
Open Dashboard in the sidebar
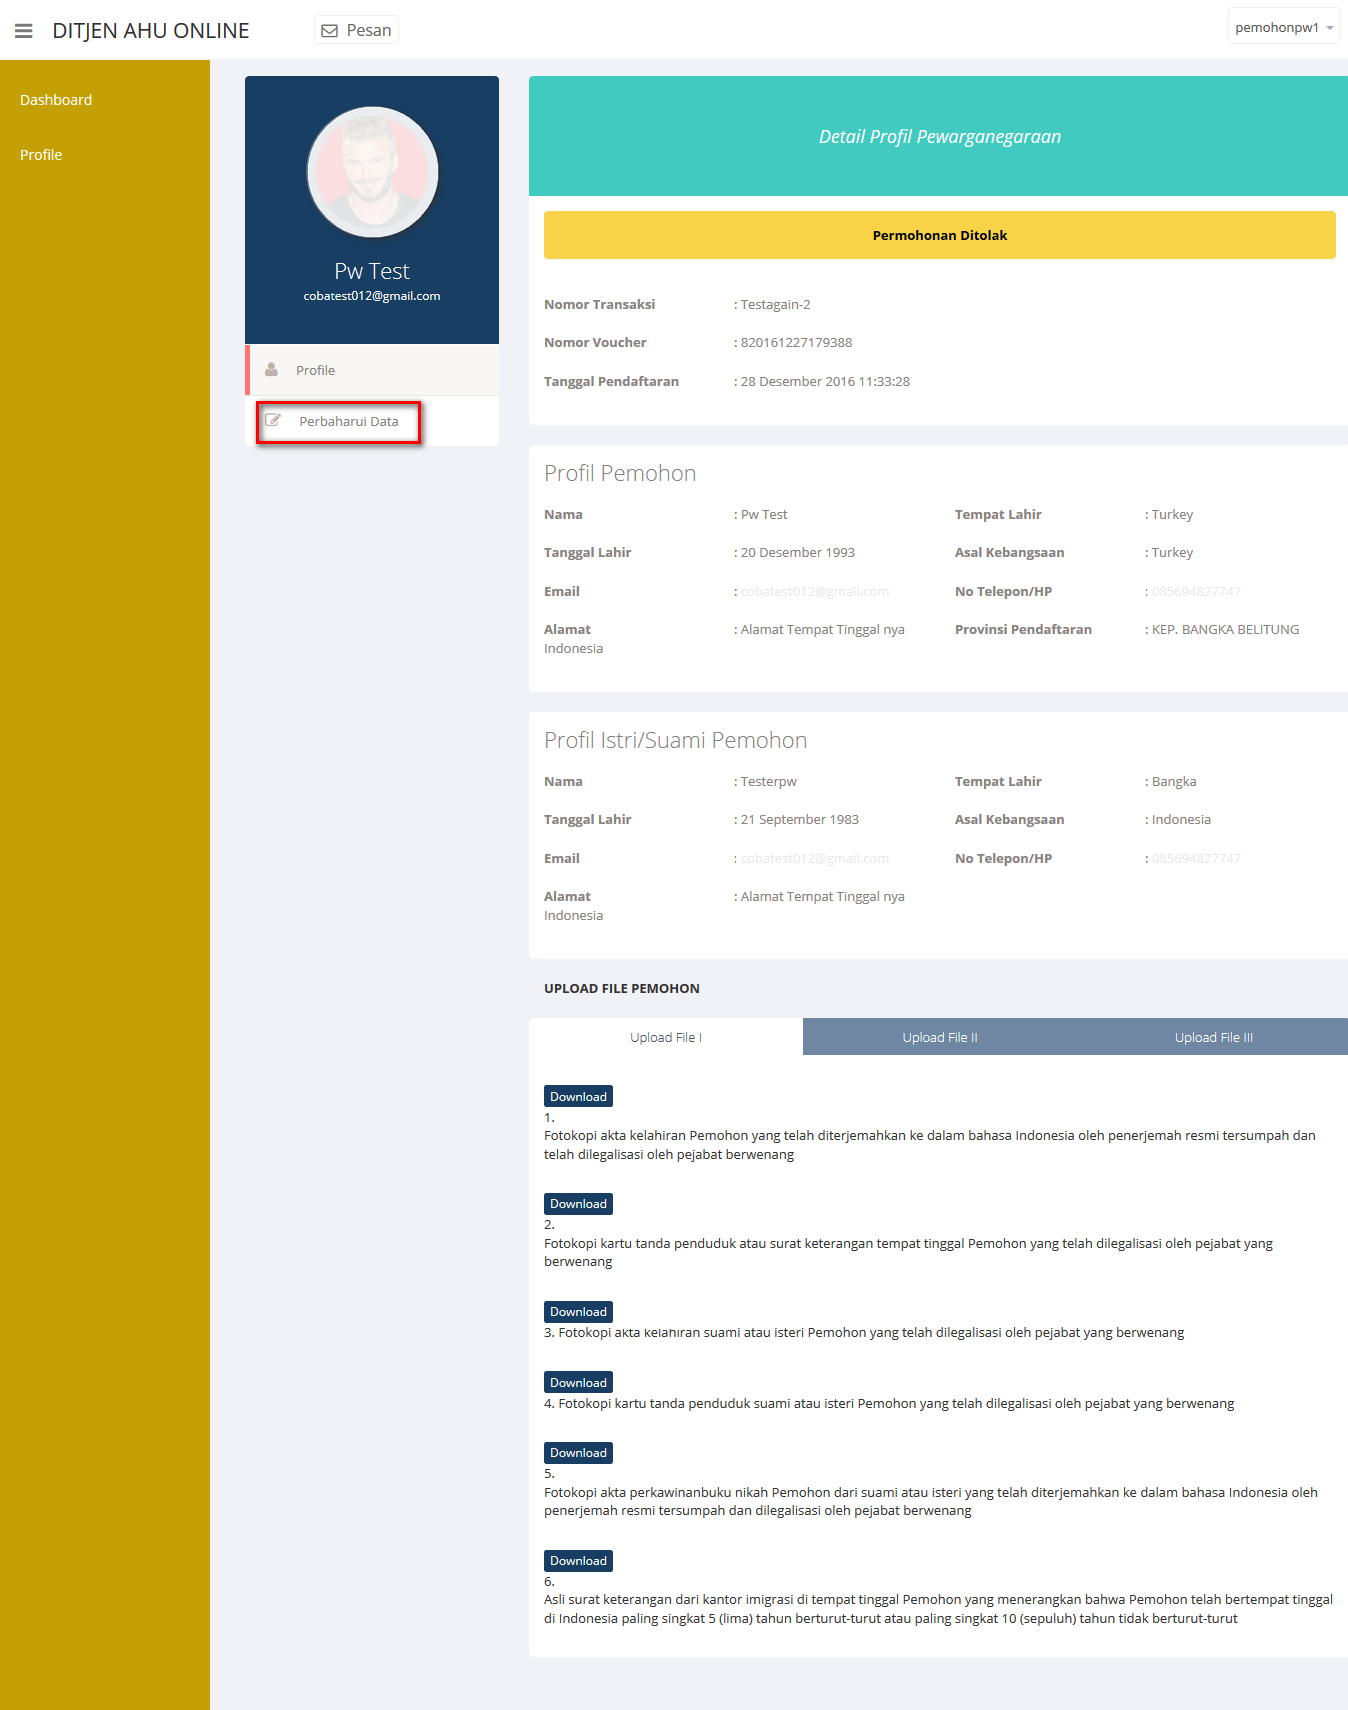pyautogui.click(x=56, y=100)
